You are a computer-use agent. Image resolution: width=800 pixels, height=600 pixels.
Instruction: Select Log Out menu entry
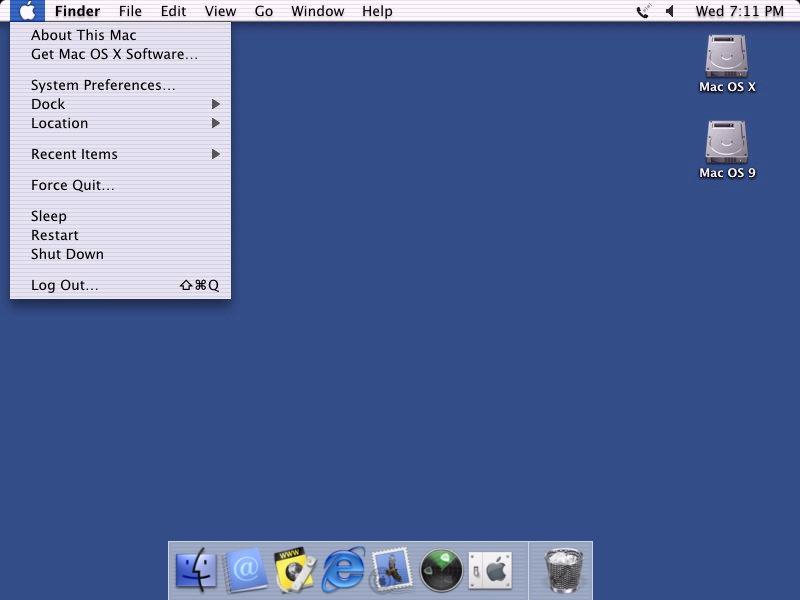pyautogui.click(x=120, y=285)
